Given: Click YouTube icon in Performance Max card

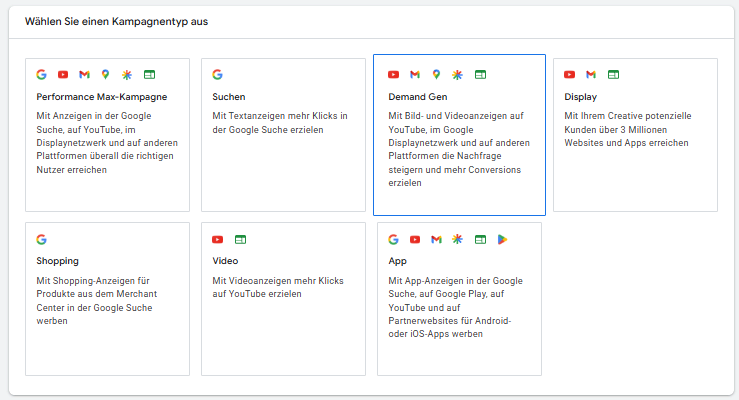Looking at the screenshot, I should tap(63, 74).
